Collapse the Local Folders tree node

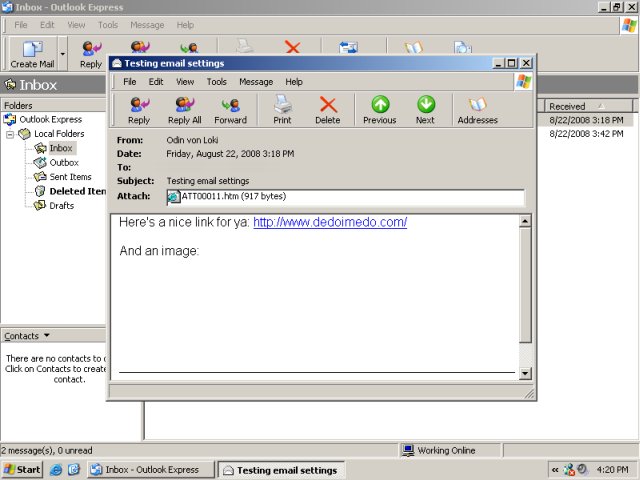[x=10, y=134]
